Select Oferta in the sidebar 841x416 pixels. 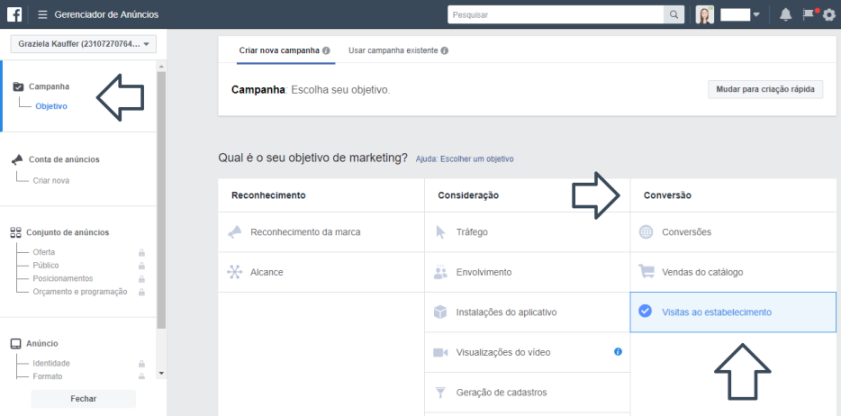click(44, 252)
